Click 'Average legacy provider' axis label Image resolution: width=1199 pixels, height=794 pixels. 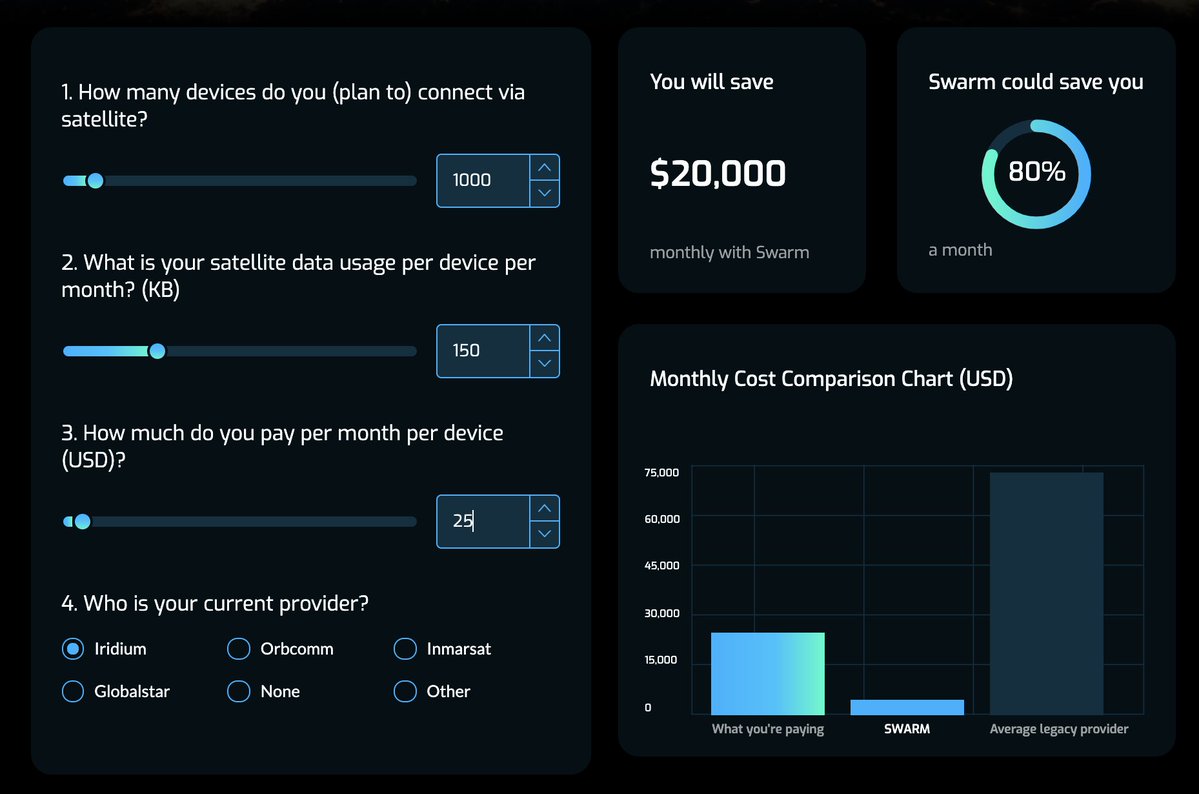[x=1059, y=729]
